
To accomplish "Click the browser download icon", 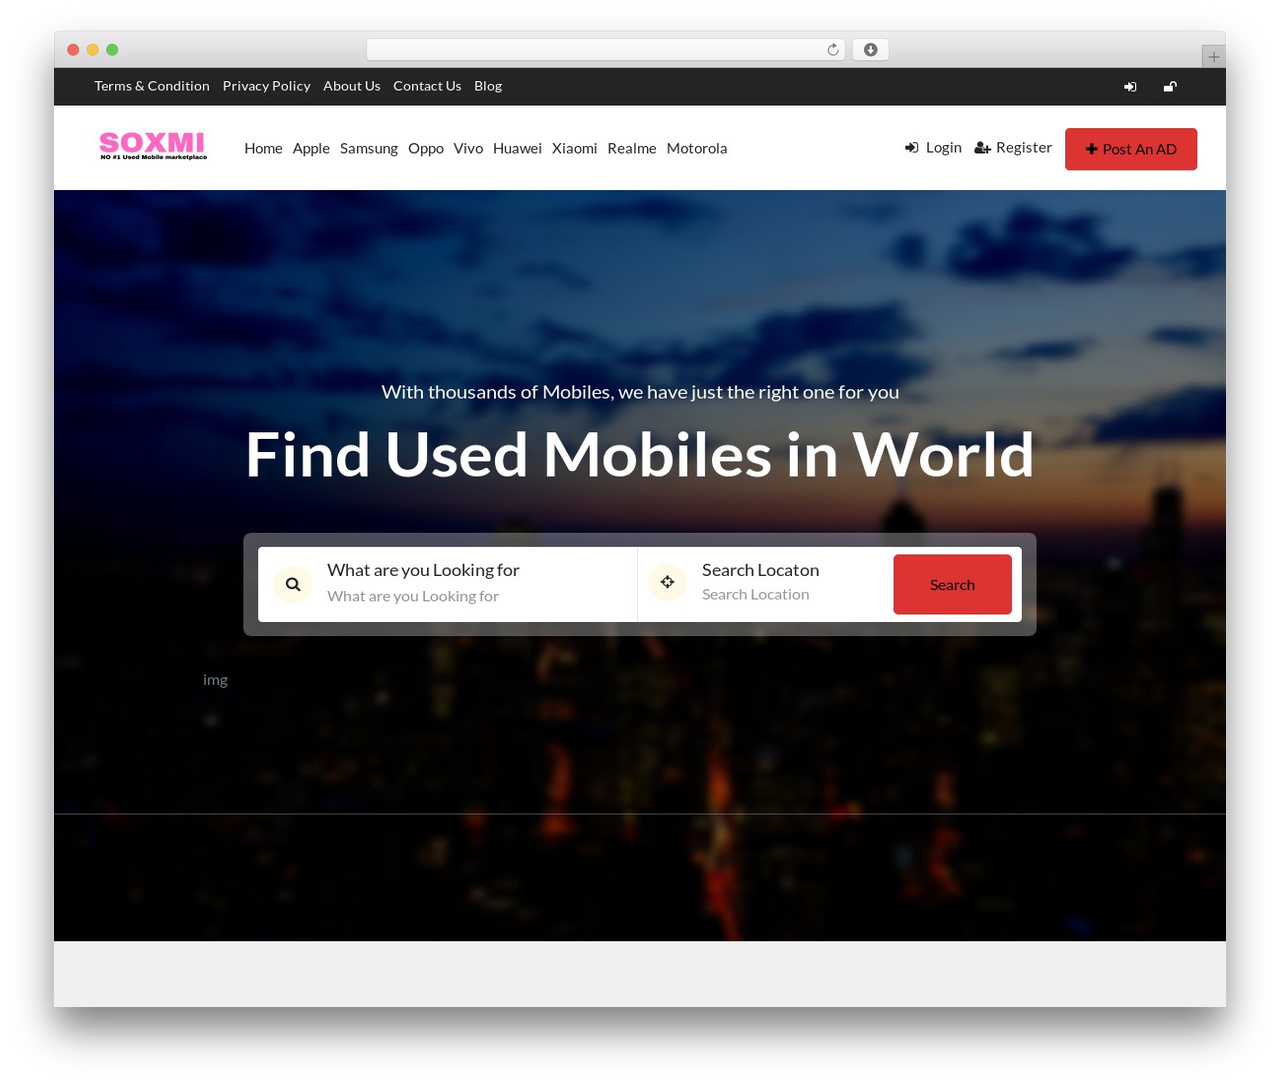I will pos(870,50).
